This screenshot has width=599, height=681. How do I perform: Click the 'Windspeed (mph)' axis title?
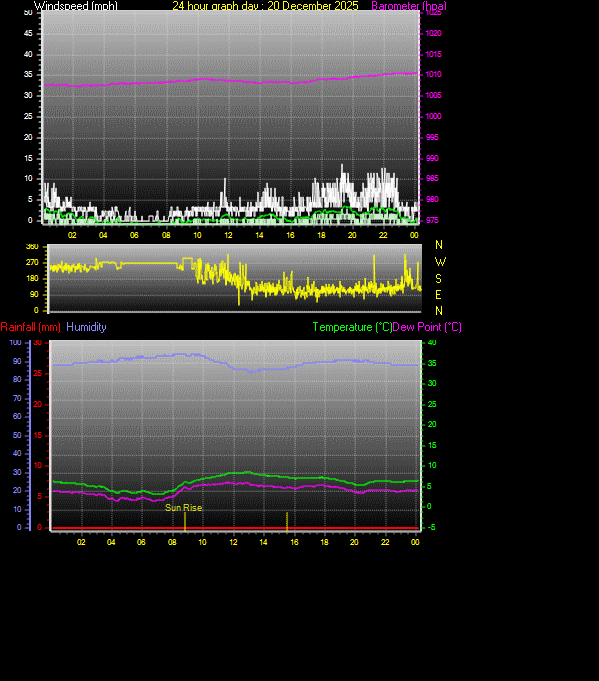point(76,6)
